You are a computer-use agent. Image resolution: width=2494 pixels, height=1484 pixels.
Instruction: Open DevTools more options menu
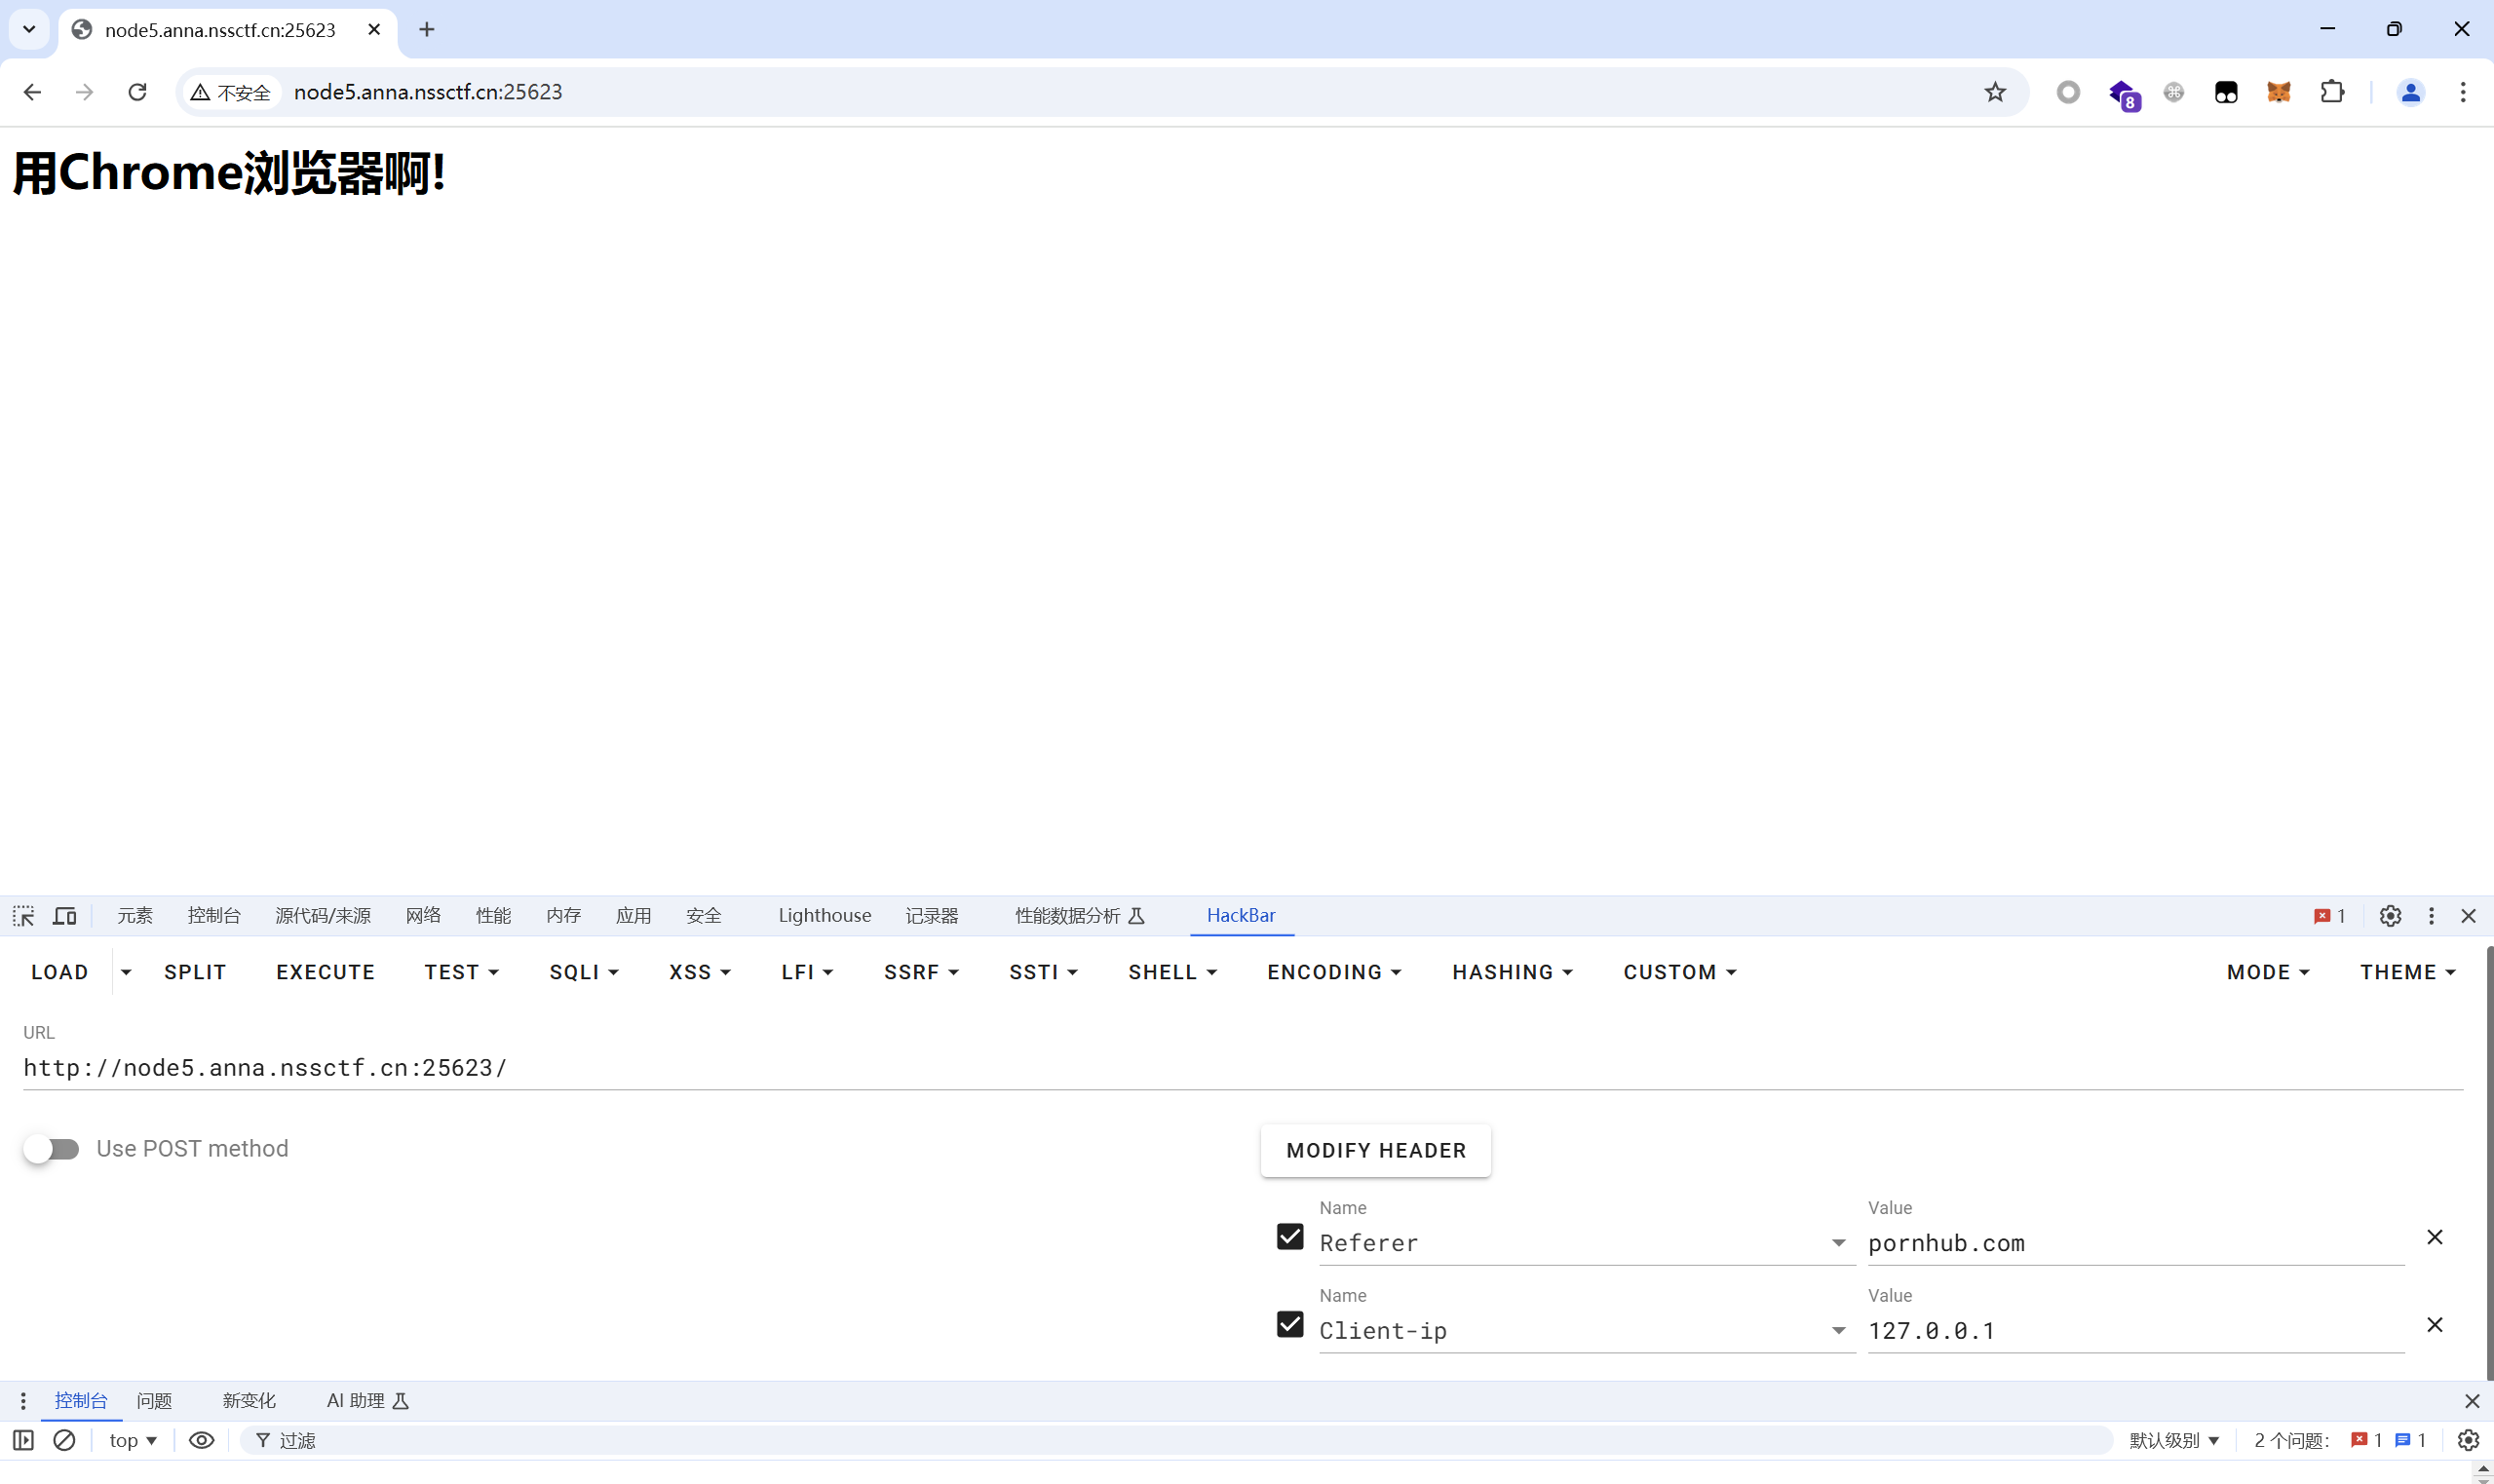click(x=2432, y=915)
